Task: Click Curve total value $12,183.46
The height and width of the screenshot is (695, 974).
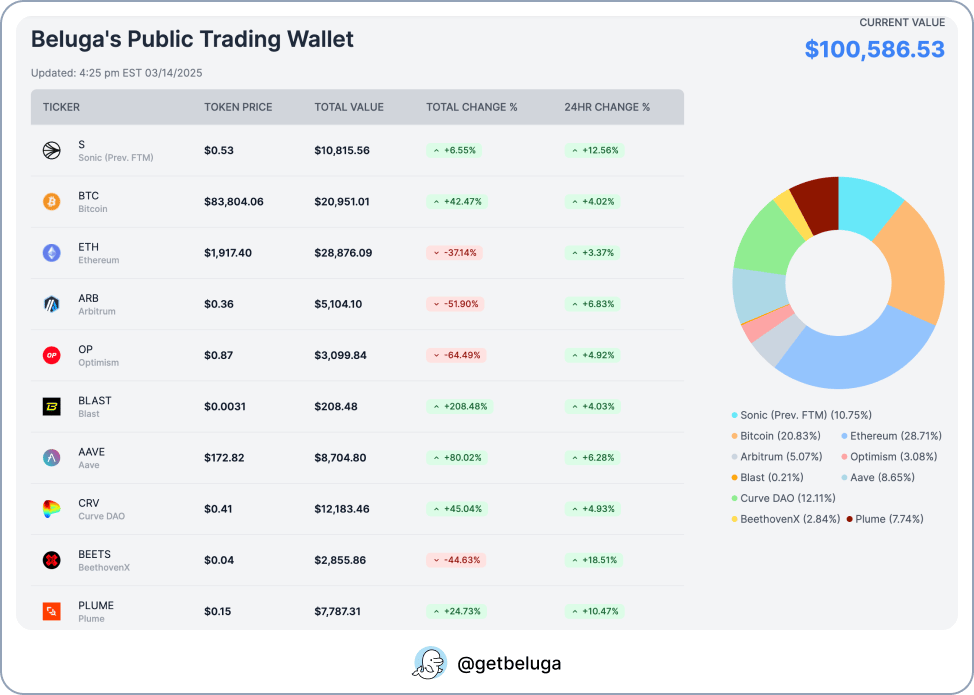Action: [x=342, y=509]
